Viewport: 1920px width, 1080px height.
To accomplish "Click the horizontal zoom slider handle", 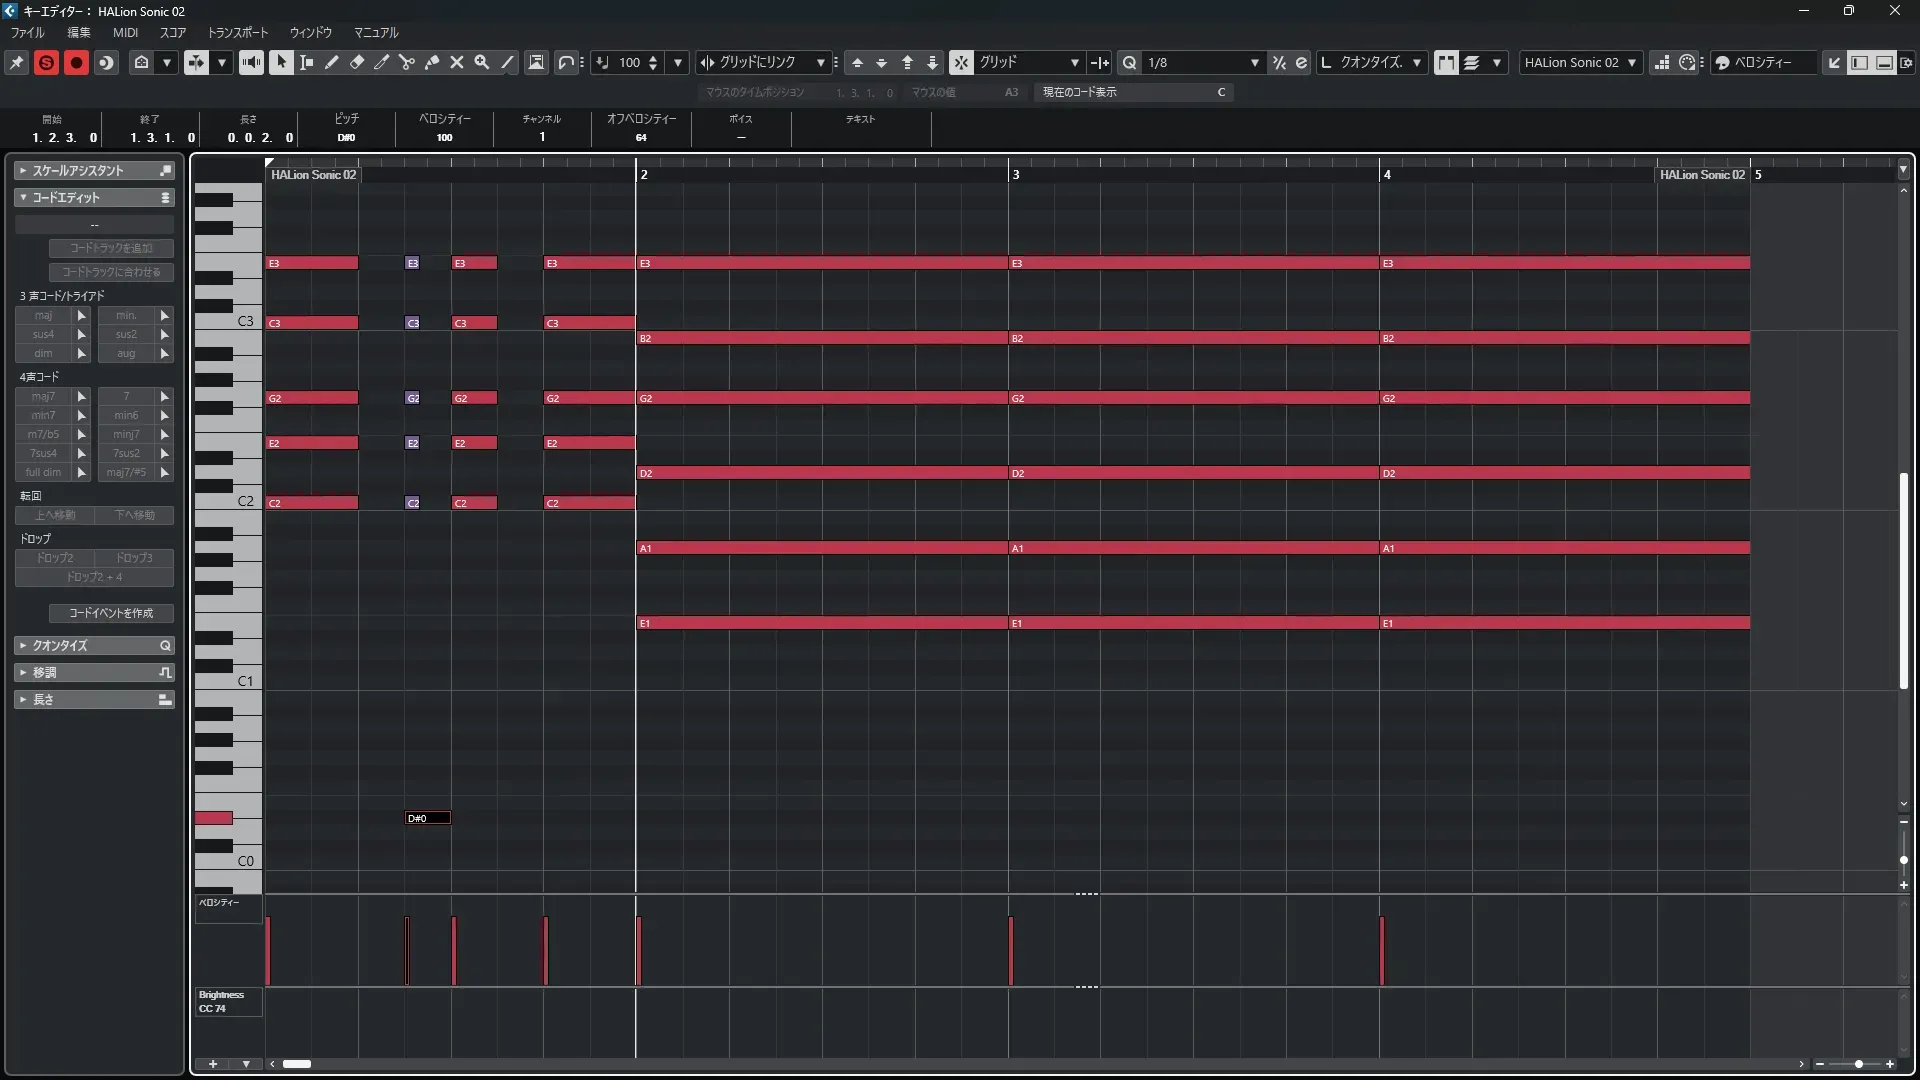I will (x=1858, y=1064).
